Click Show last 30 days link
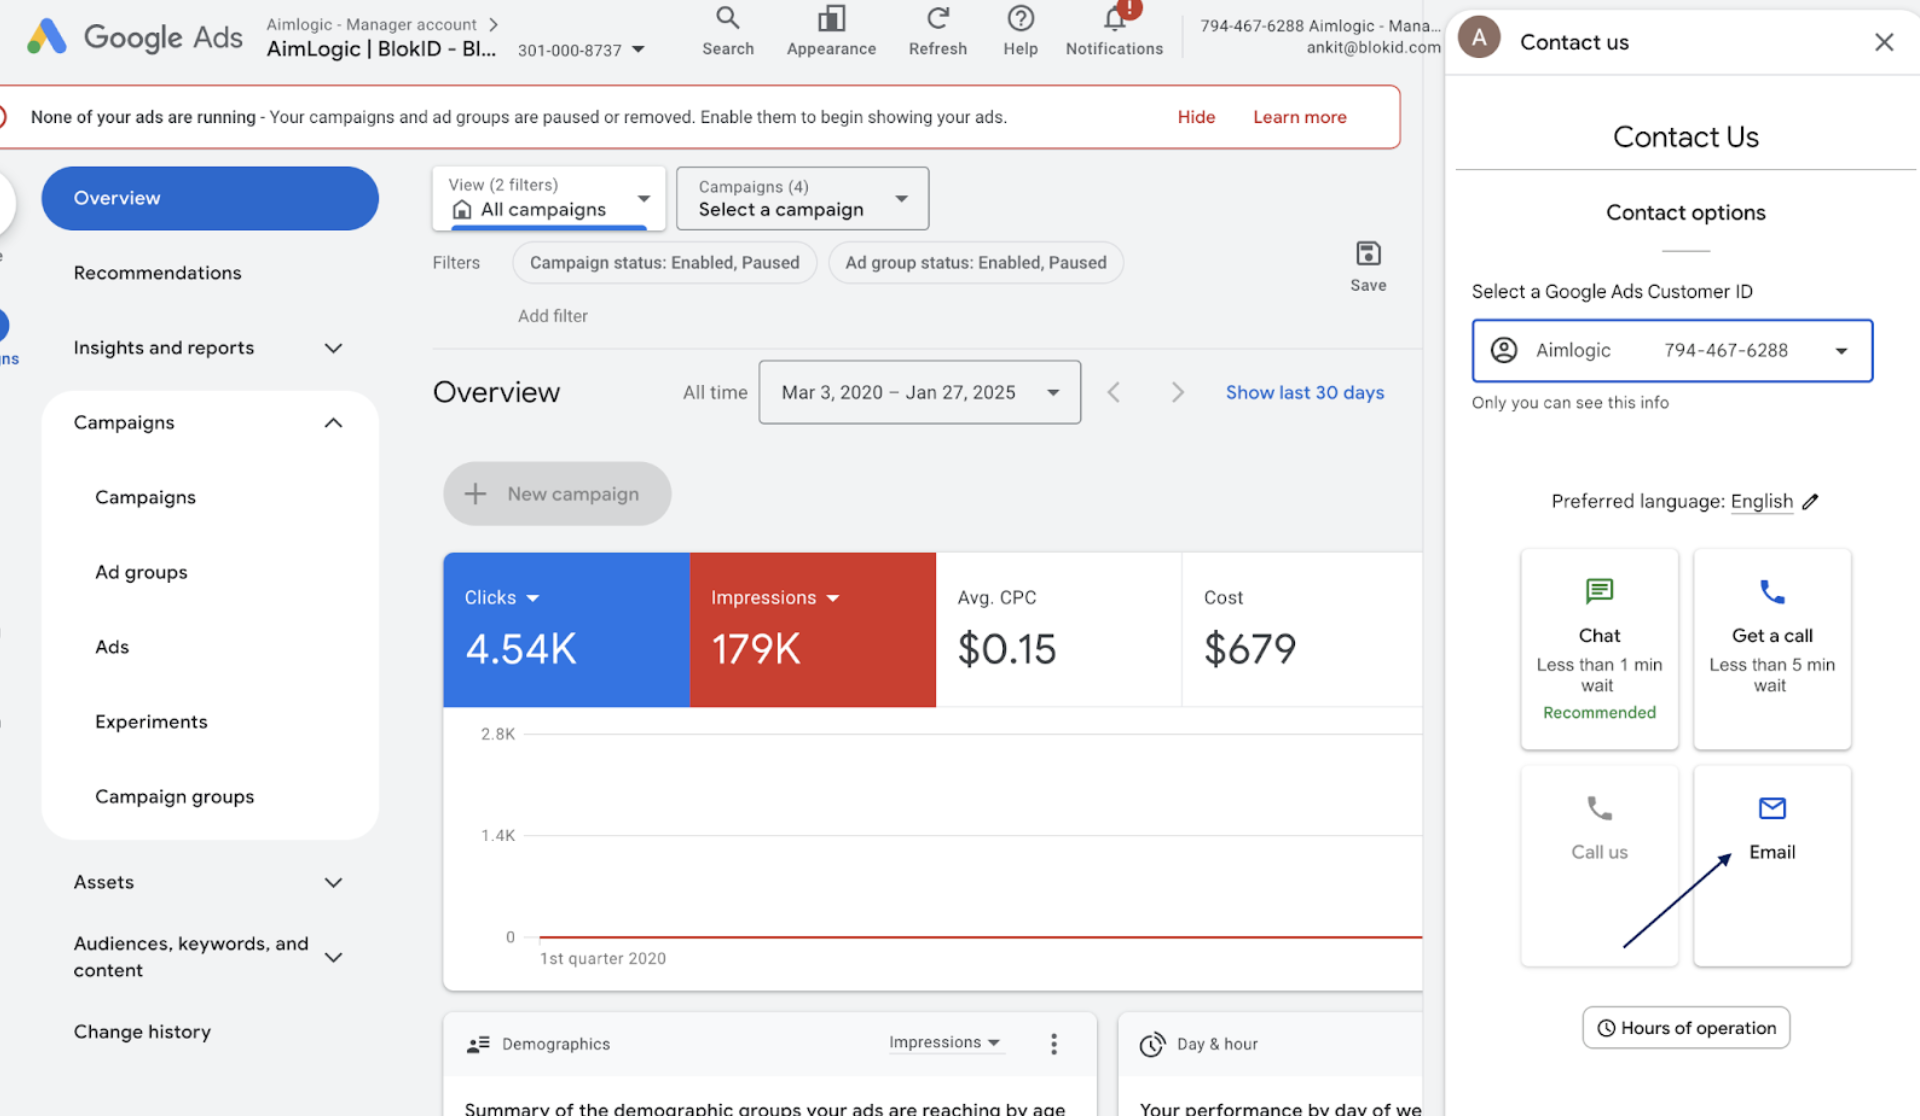1920x1120 pixels. pos(1304,392)
